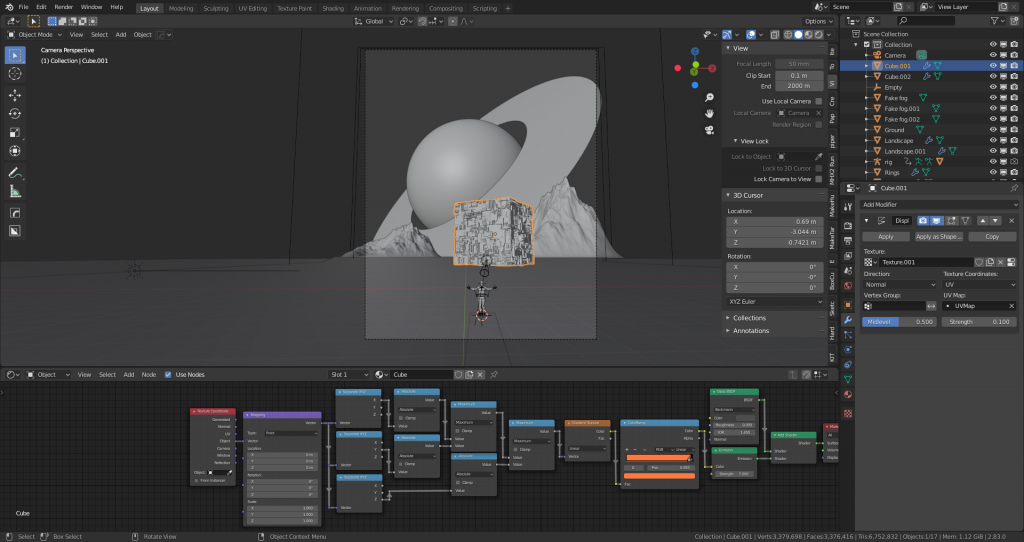Screen dimensions: 1024x542
Task: Remove the Displace modifier with its X button
Action: 1012,221
